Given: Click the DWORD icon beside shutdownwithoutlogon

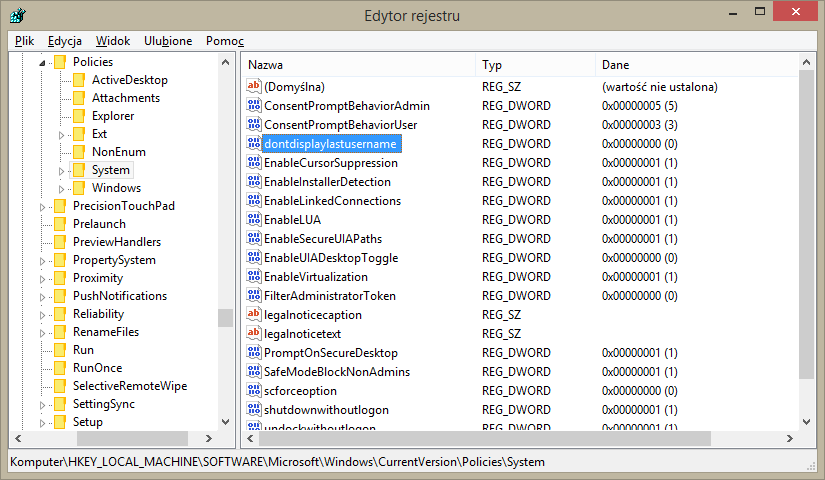Looking at the screenshot, I should (x=254, y=409).
